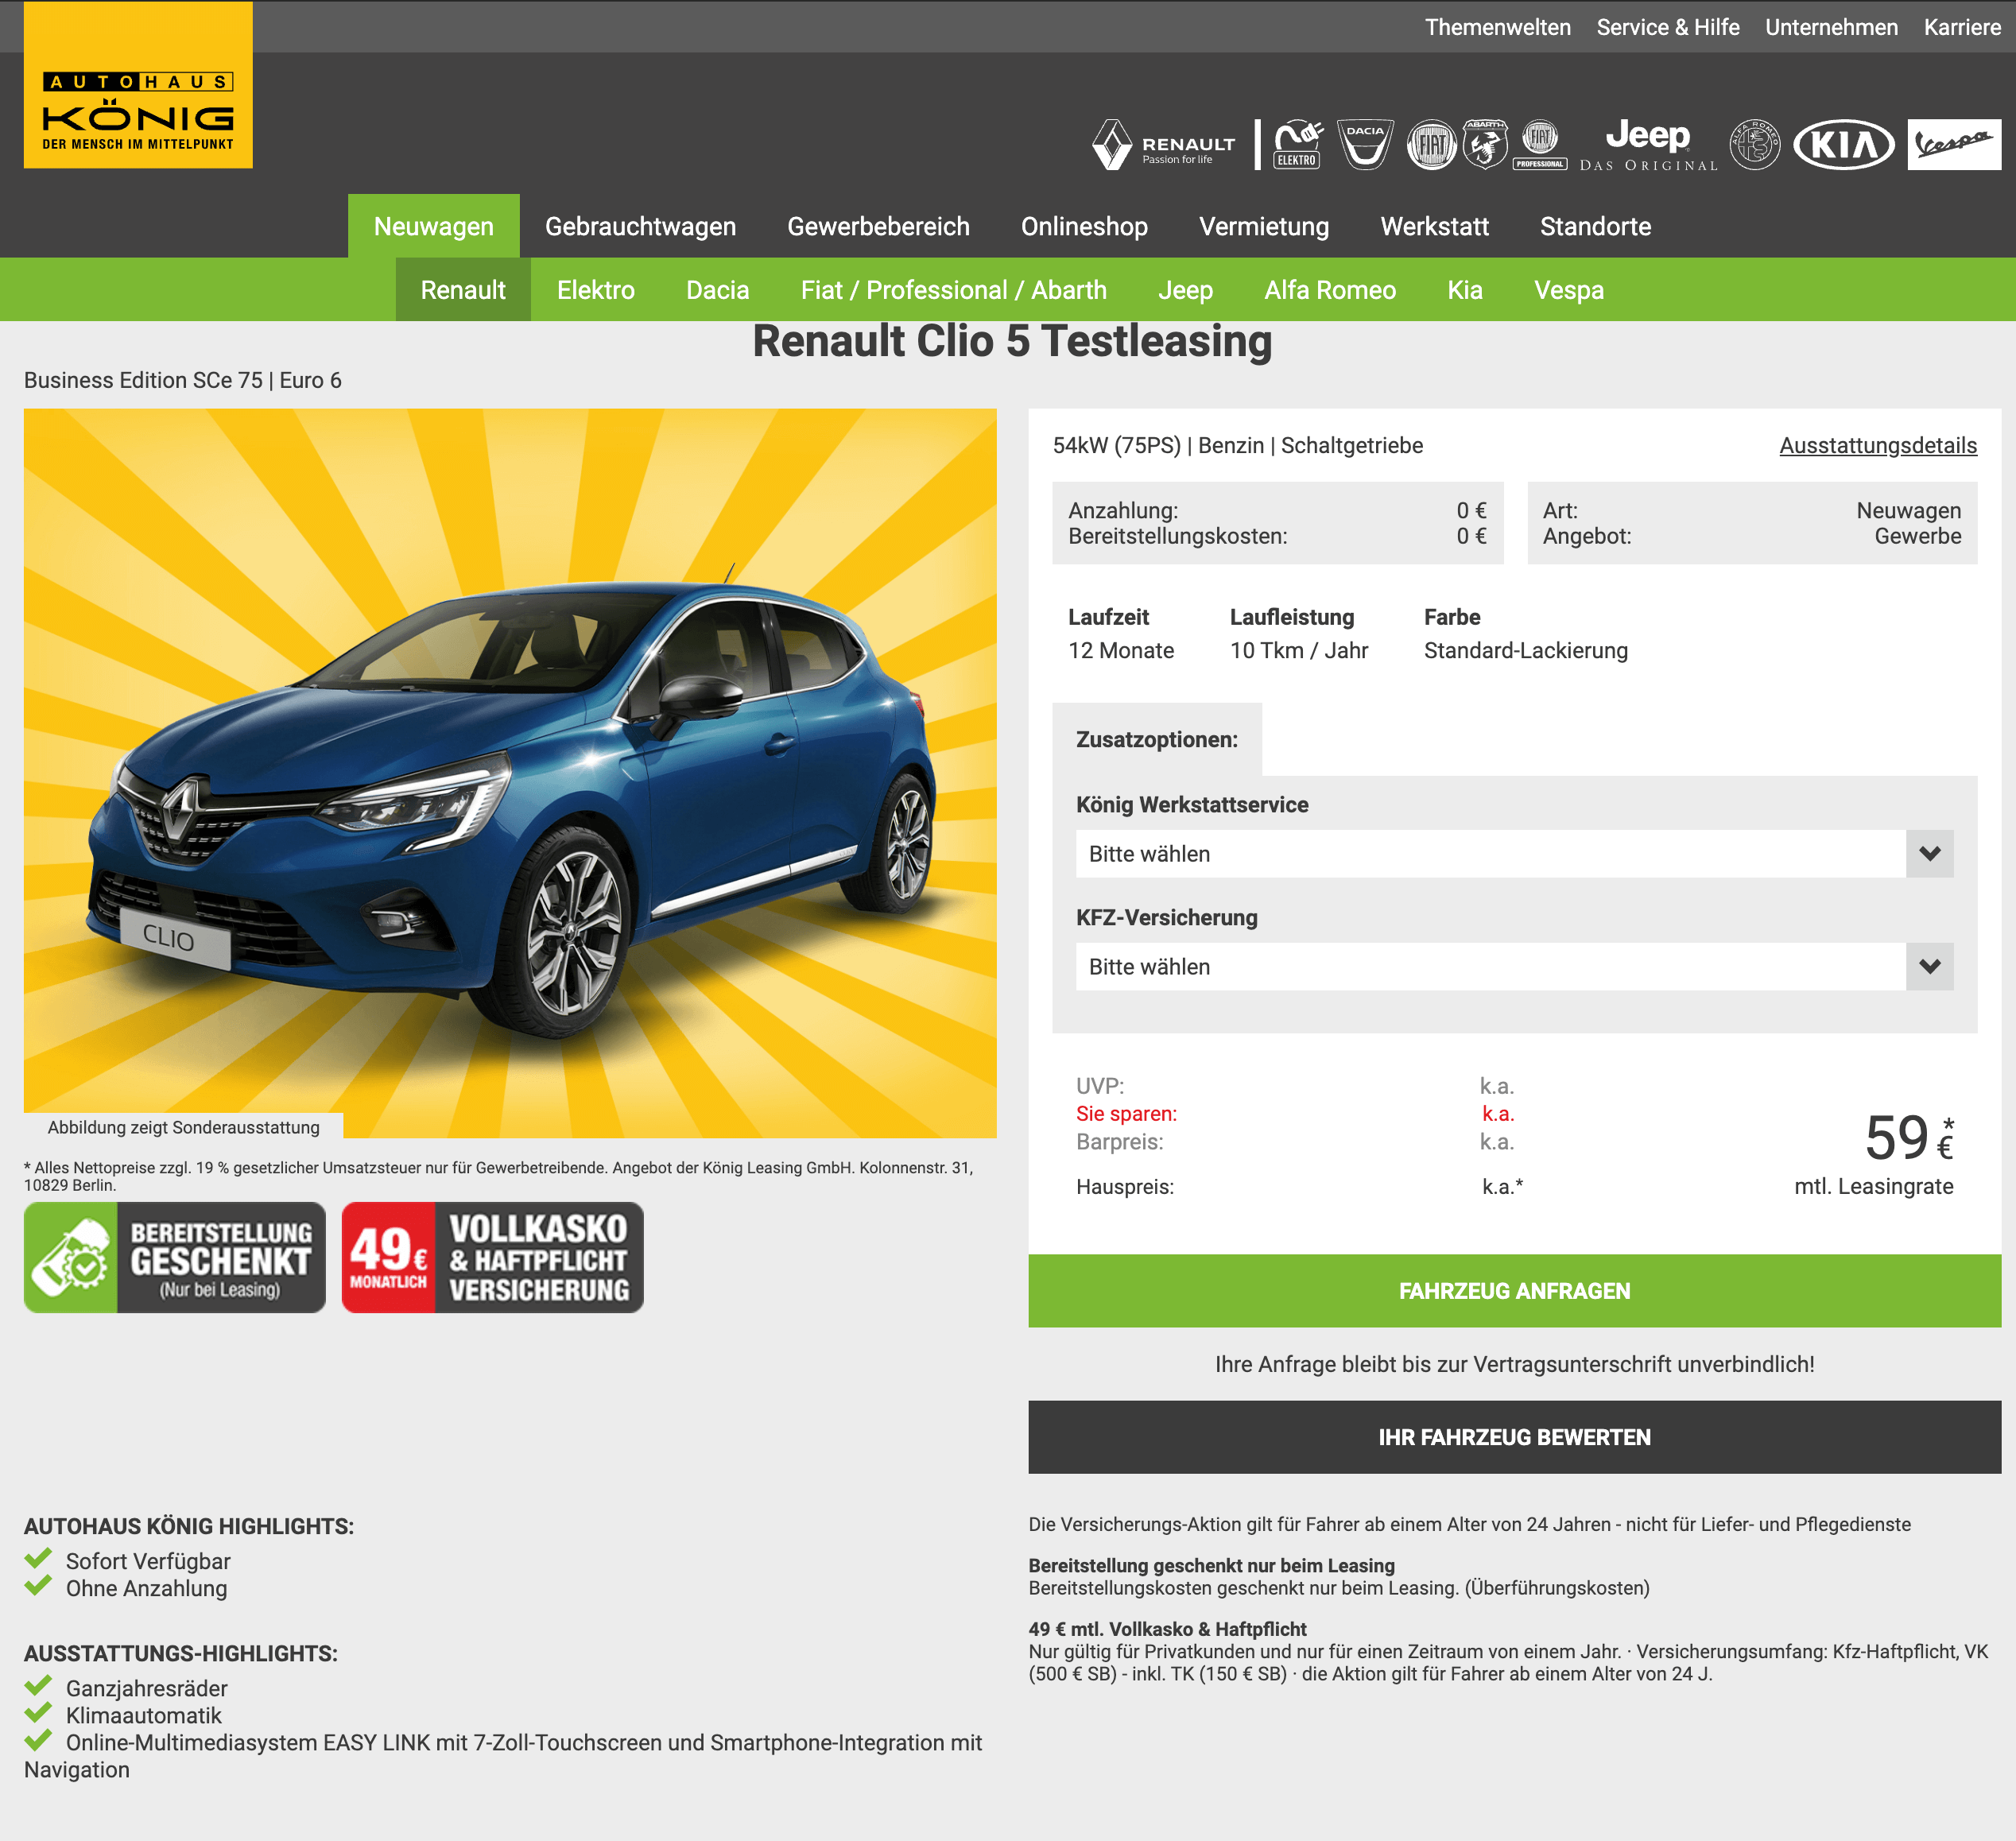Image resolution: width=2016 pixels, height=1841 pixels.
Task: Select Werkstatt in main navigation
Action: pyautogui.click(x=1434, y=226)
